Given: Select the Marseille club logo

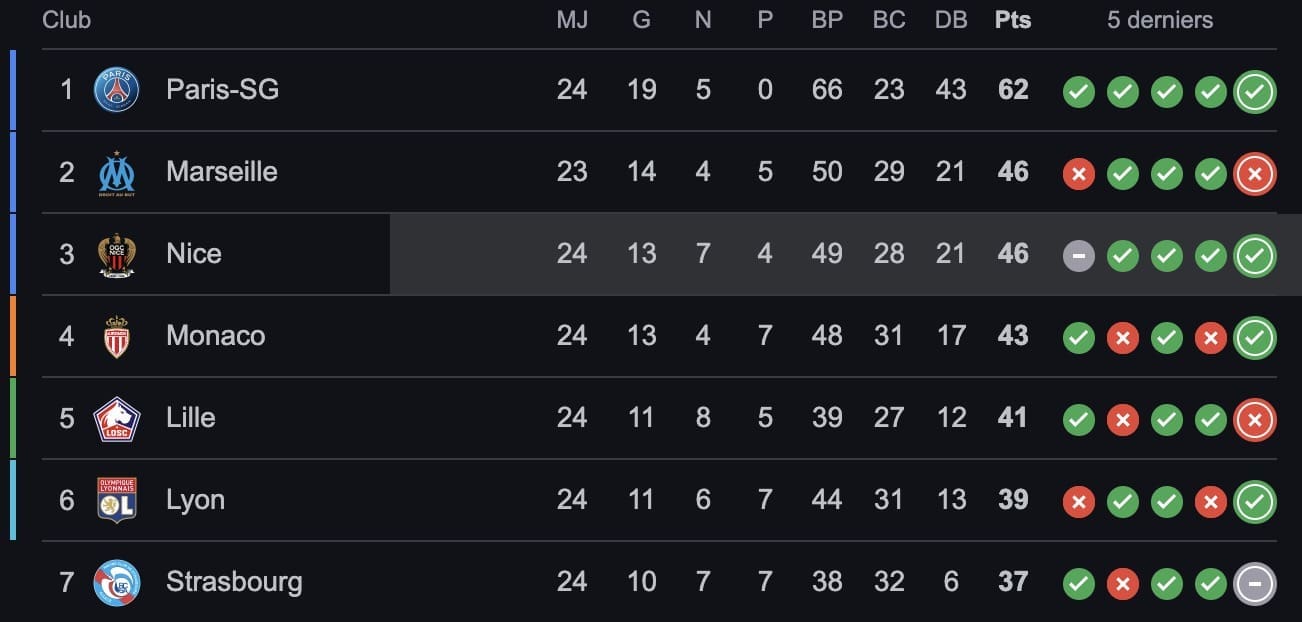Looking at the screenshot, I should [x=117, y=173].
